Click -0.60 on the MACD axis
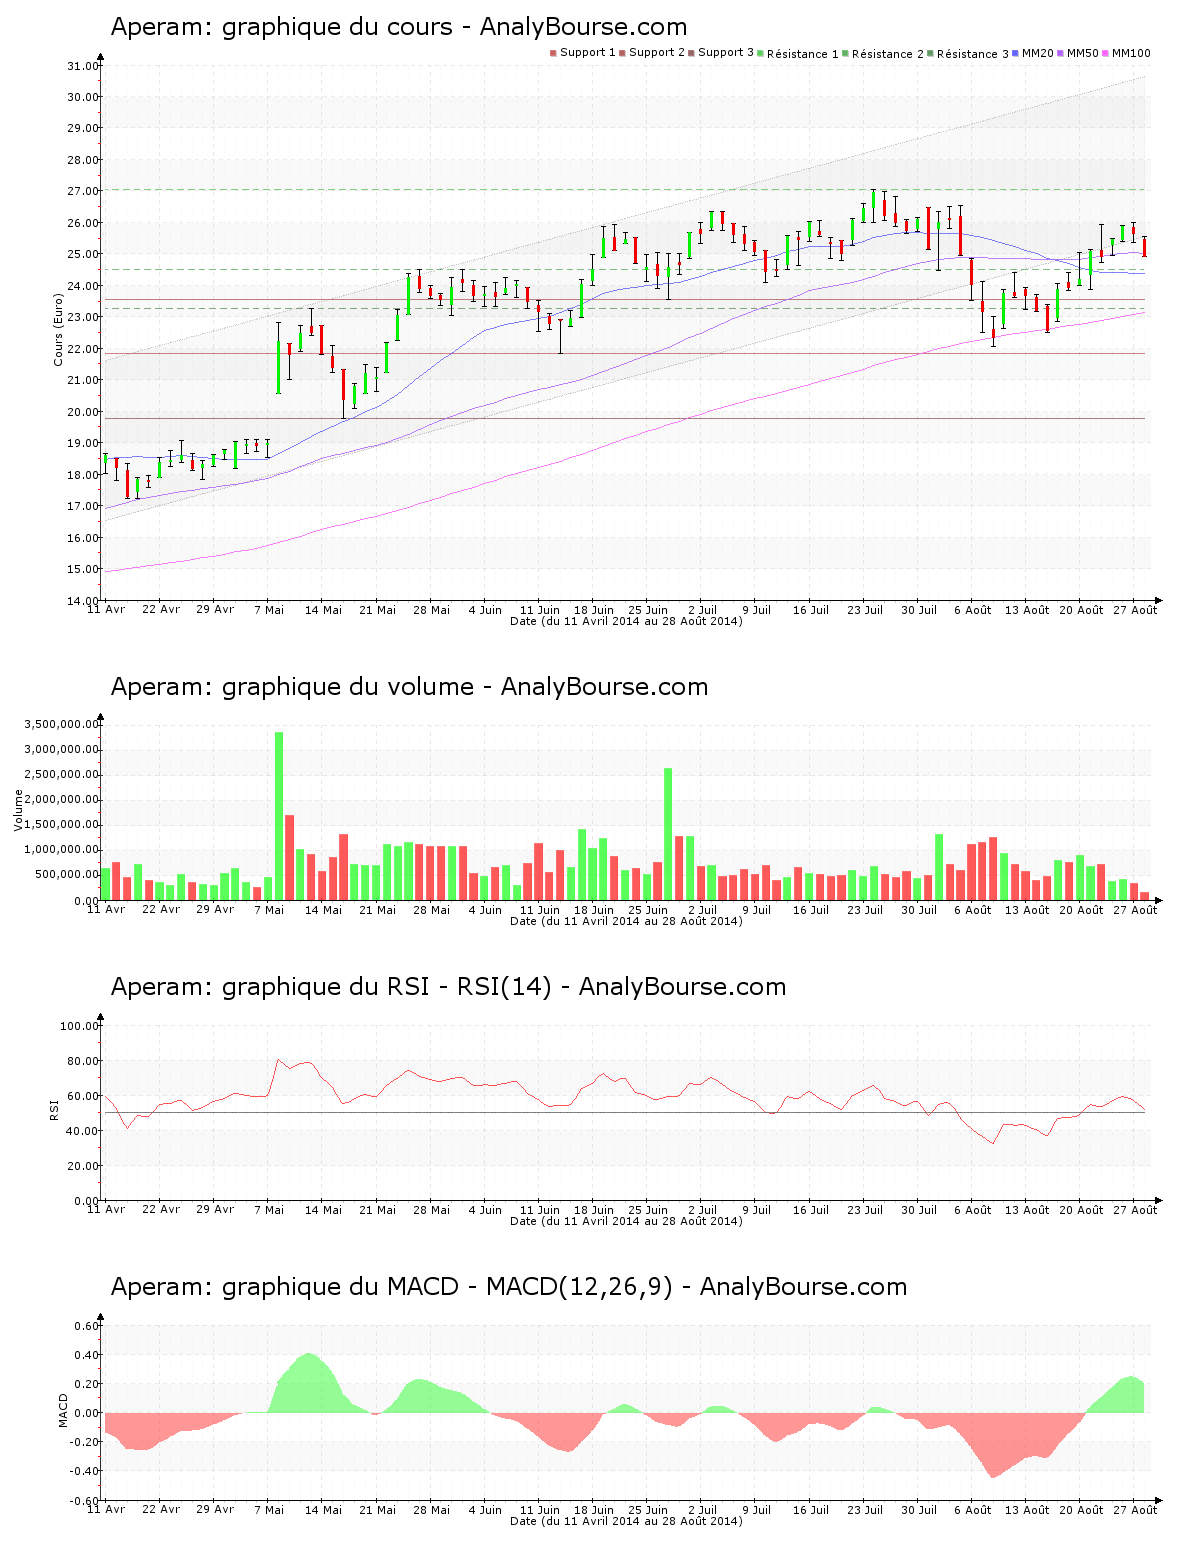Viewport: 1200px width, 1550px height. click(x=84, y=1501)
